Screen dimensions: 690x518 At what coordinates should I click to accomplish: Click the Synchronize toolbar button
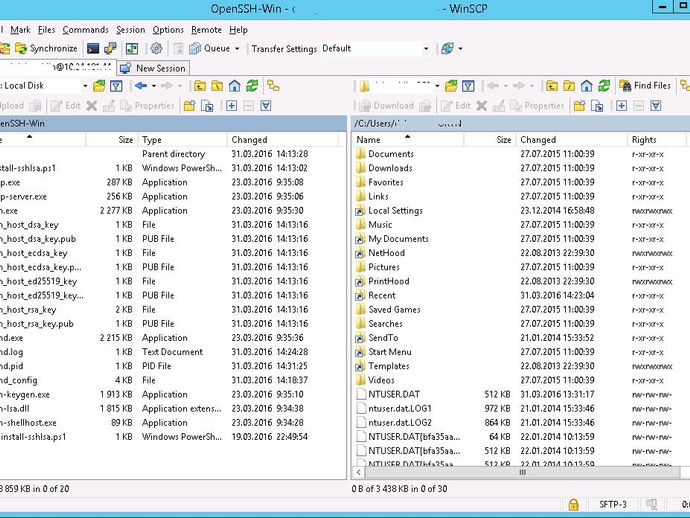click(x=46, y=48)
